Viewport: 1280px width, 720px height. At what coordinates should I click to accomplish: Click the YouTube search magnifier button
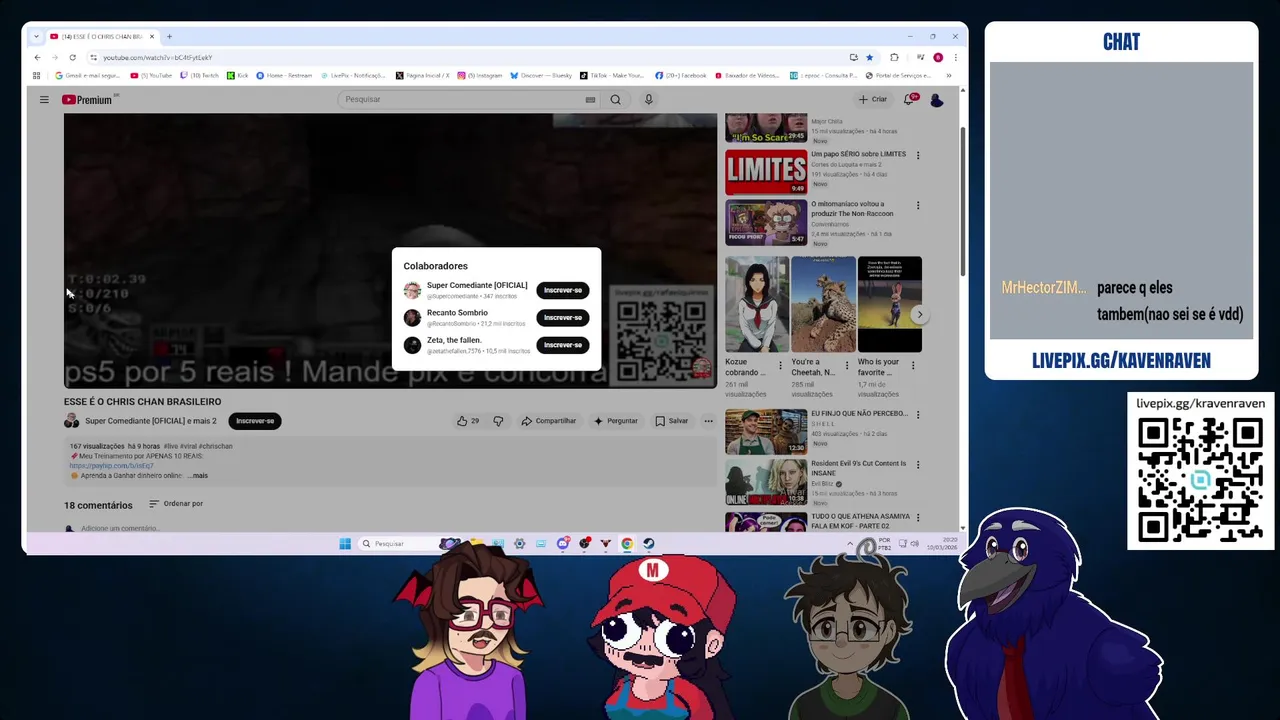[x=615, y=99]
